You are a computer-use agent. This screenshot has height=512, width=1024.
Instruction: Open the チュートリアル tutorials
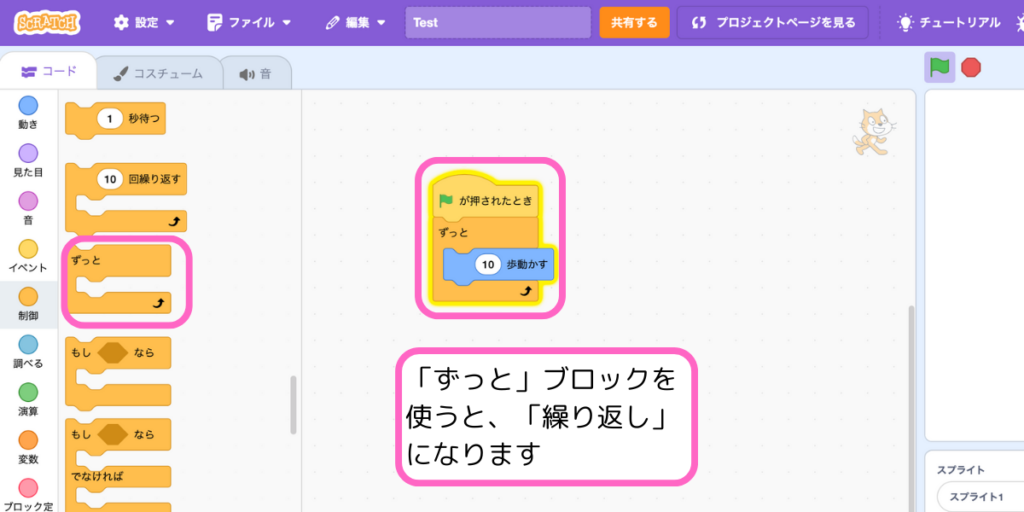point(948,23)
